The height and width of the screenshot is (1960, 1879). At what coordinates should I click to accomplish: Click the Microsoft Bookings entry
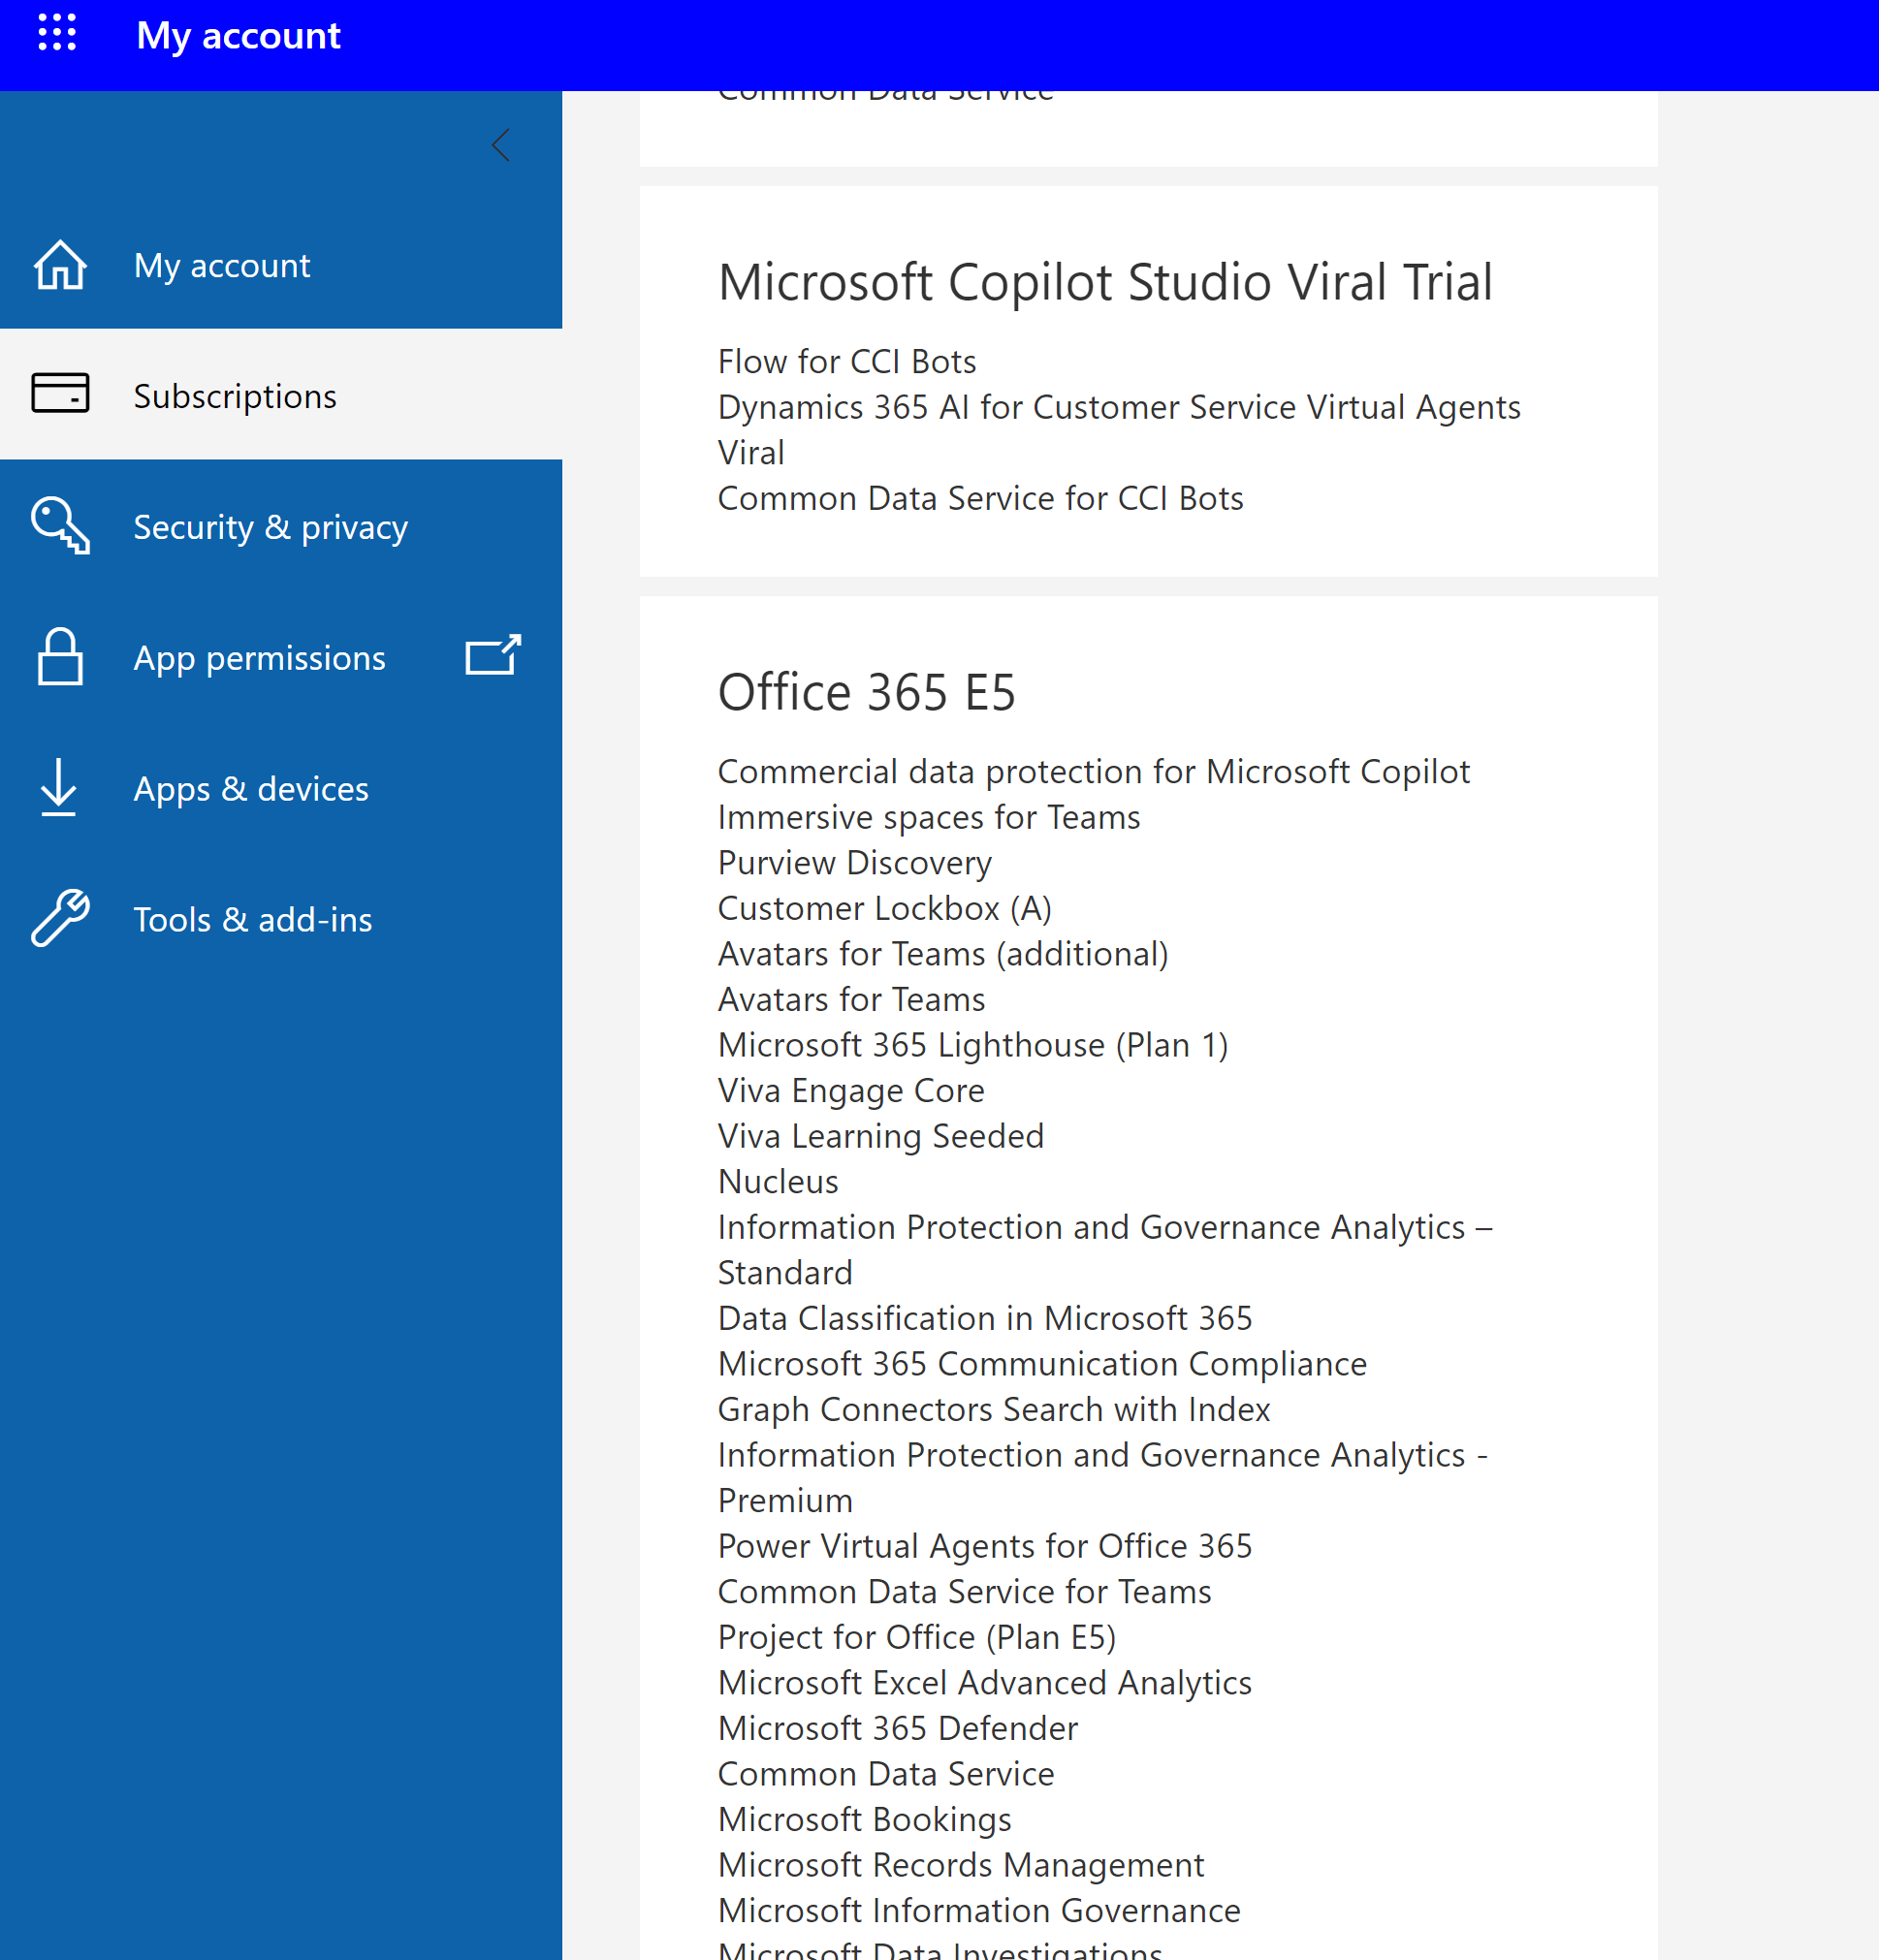tap(864, 1818)
